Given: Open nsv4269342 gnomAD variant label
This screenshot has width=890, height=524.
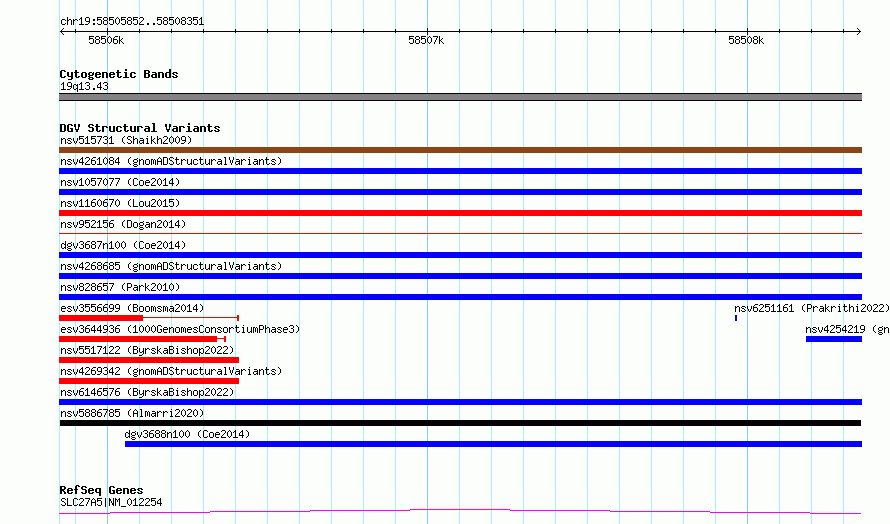Looking at the screenshot, I should tap(171, 371).
